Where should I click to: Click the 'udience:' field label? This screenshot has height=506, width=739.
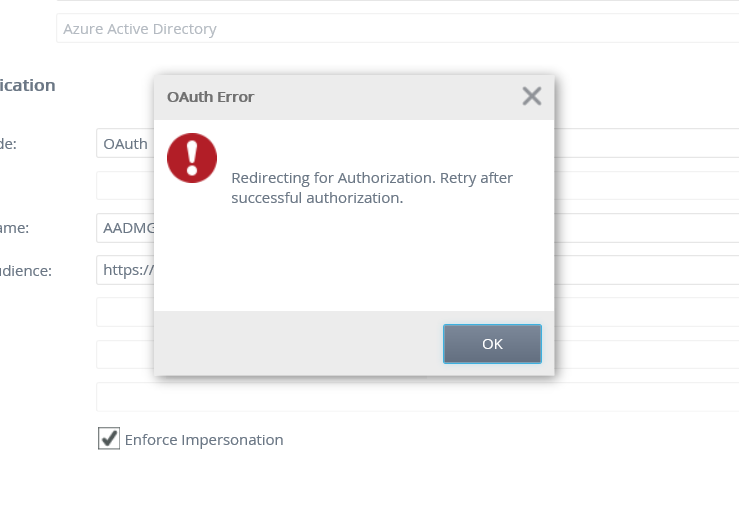(x=26, y=270)
